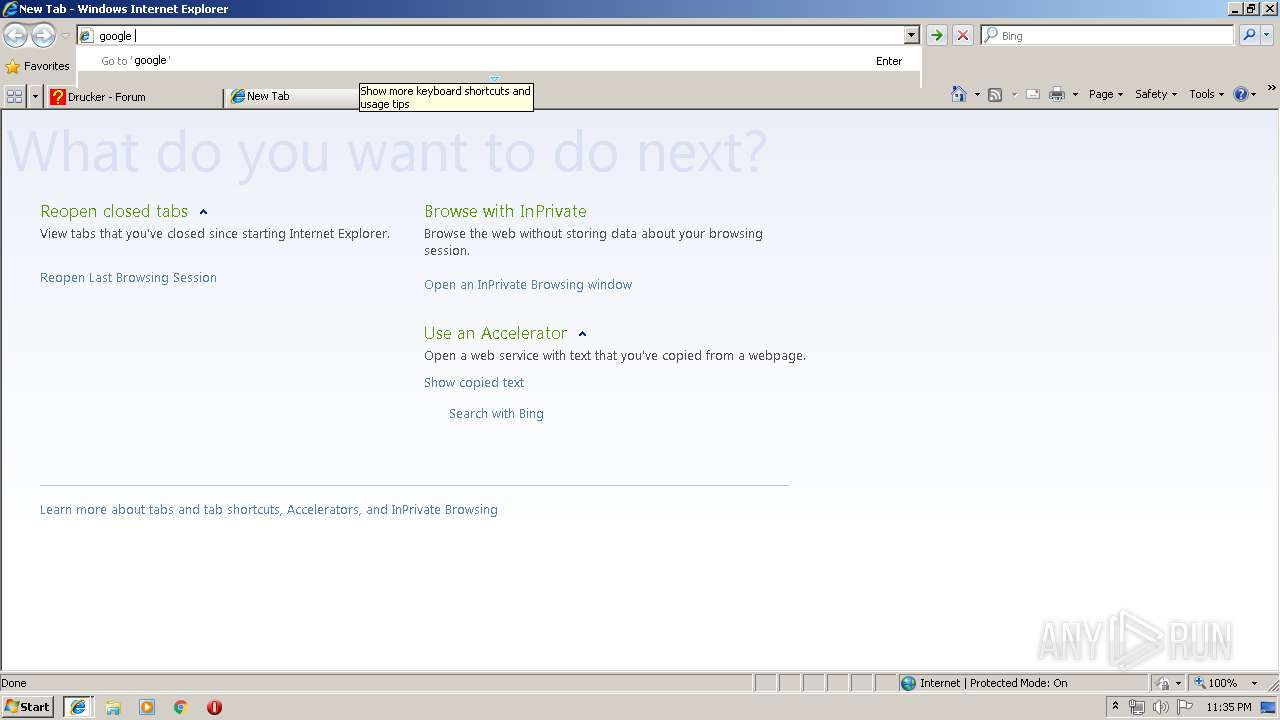Click the Print icon
This screenshot has height=720, width=1280.
(1057, 95)
